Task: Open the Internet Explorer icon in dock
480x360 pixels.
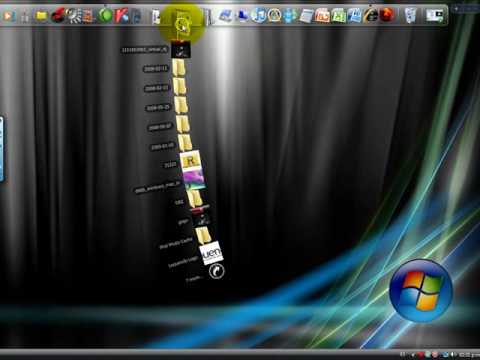Action: tap(371, 16)
